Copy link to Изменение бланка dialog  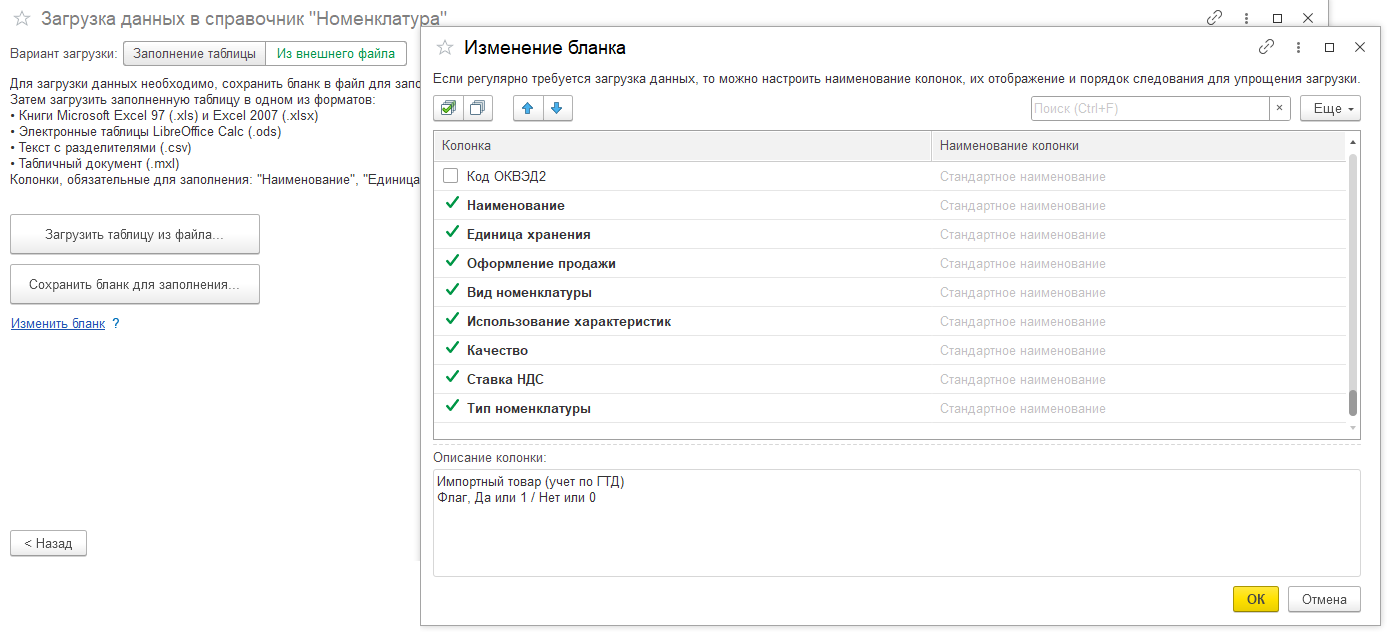click(1266, 47)
